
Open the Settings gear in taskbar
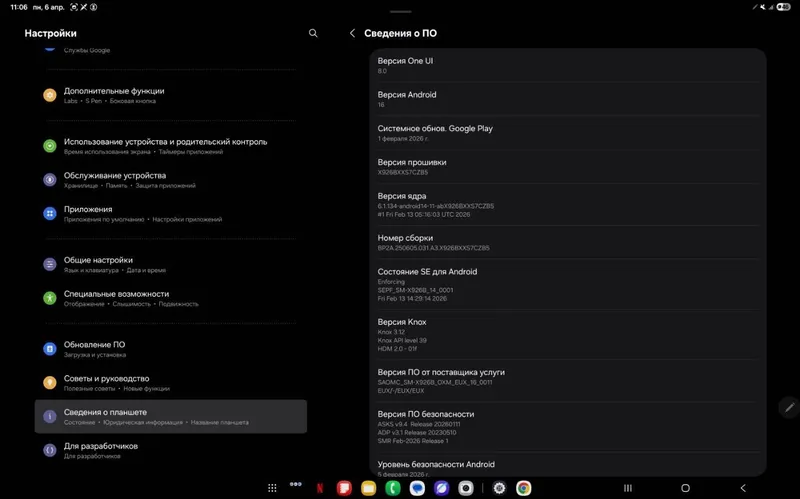[499, 488]
